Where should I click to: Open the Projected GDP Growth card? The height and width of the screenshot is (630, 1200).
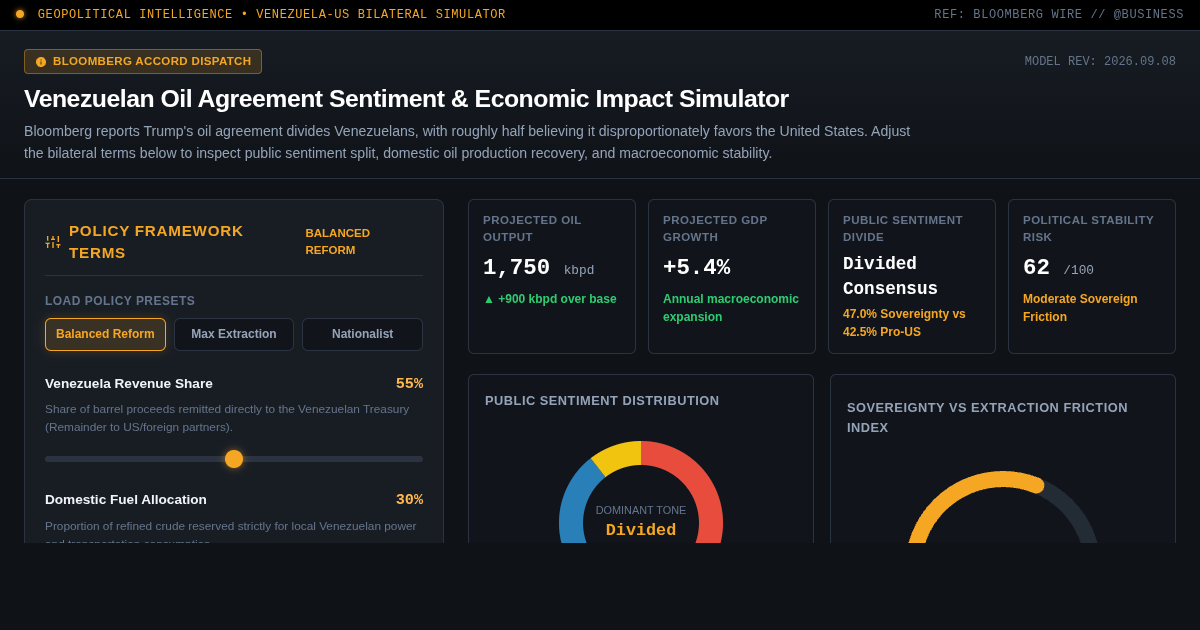pos(732,276)
